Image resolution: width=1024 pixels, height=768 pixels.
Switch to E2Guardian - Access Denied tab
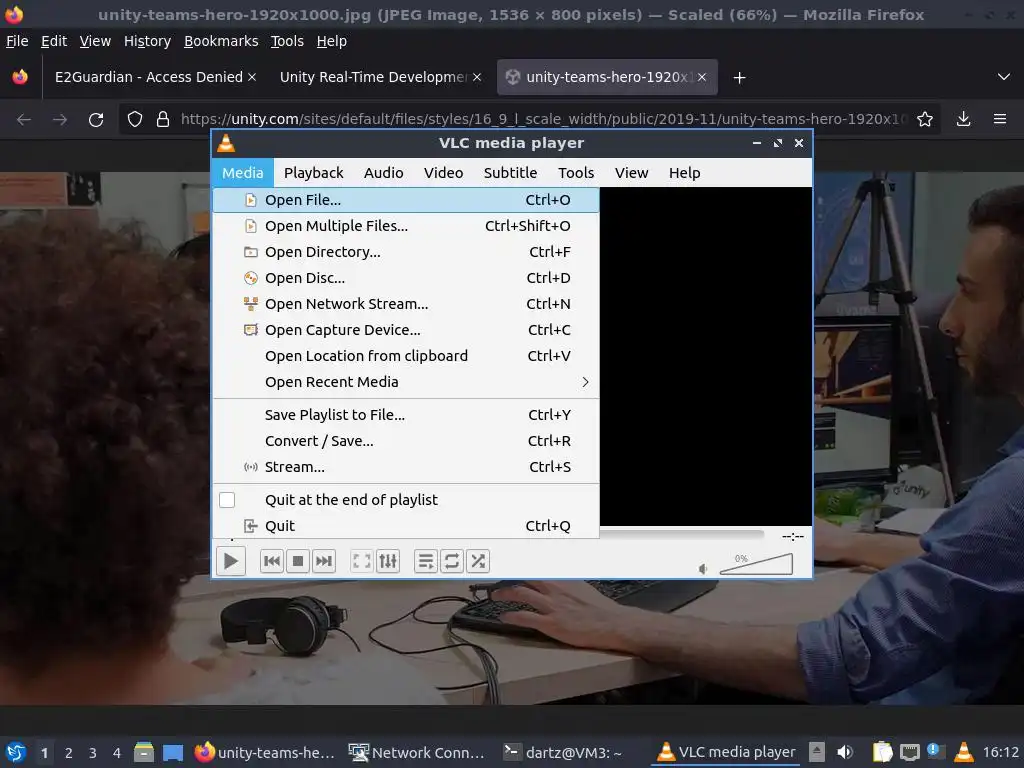pos(149,77)
